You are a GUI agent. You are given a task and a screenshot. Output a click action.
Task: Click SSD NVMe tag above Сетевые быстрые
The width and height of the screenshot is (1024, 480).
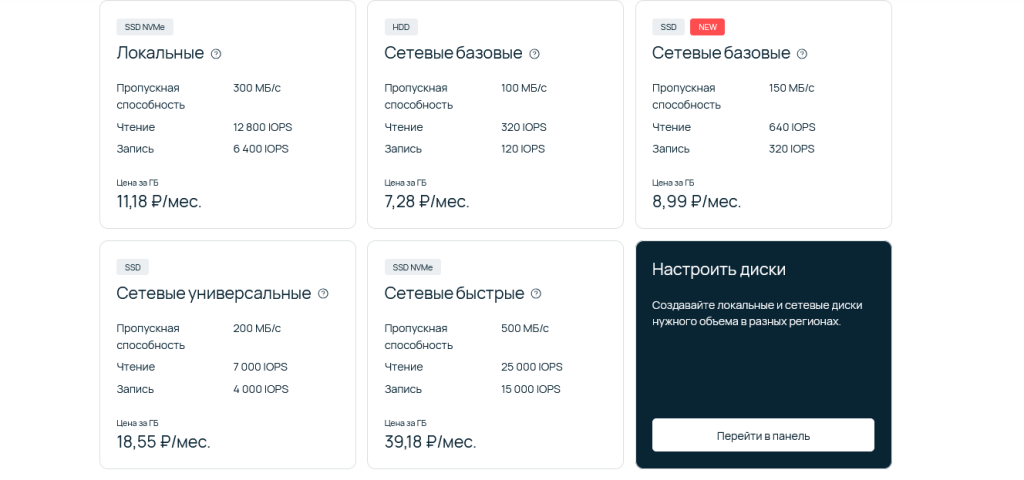(x=412, y=267)
